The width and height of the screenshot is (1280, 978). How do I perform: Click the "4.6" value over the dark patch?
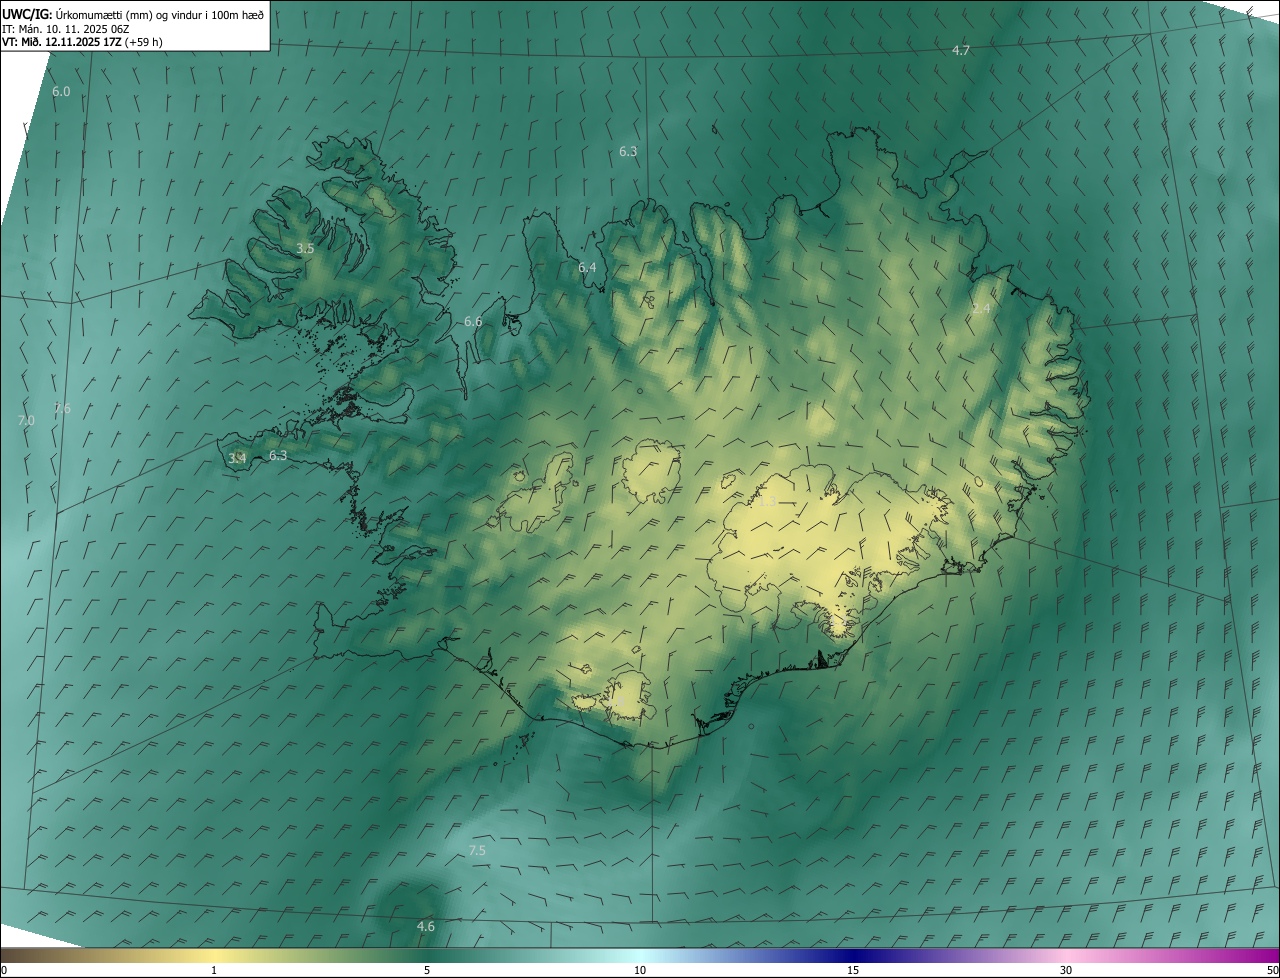tap(425, 926)
